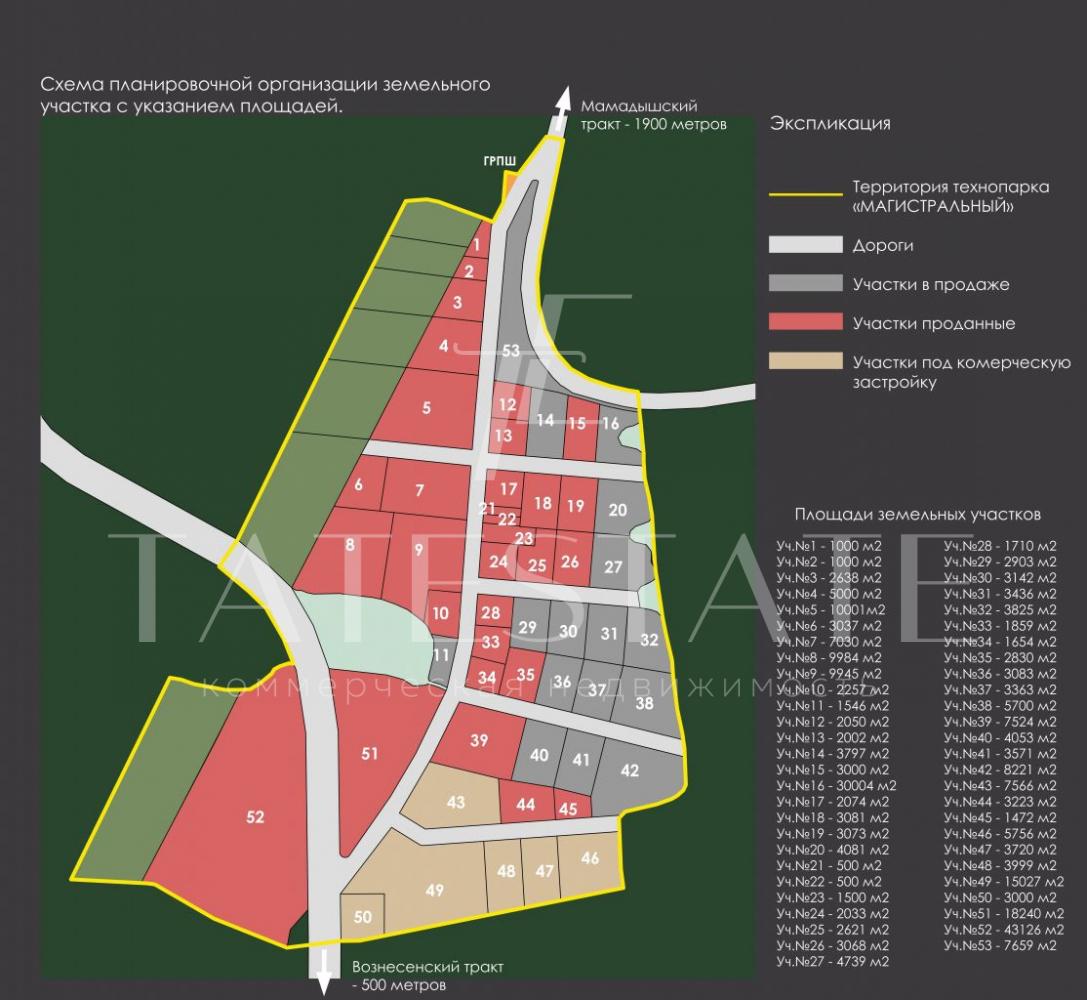Click the small plot numbered 50
Image resolution: width=1087 pixels, height=1000 pixels.
(362, 917)
